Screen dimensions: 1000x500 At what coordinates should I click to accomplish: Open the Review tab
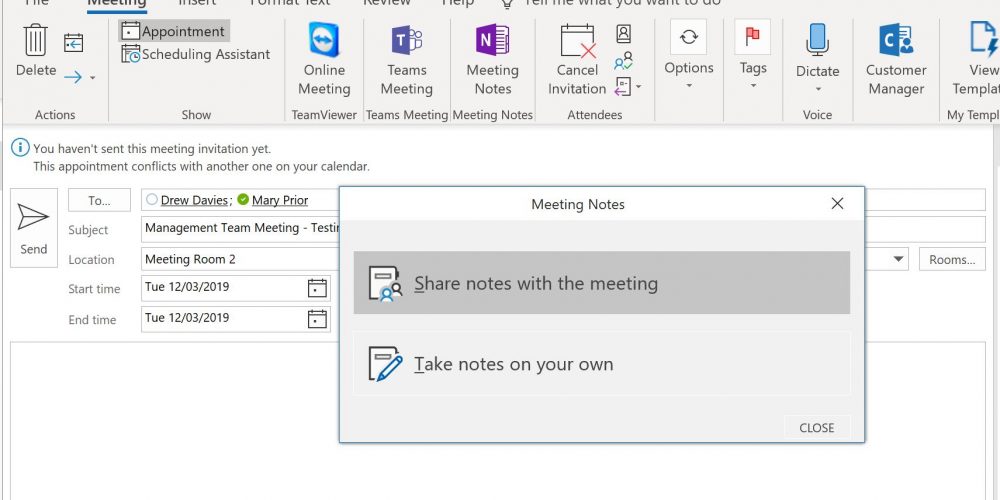[386, 3]
